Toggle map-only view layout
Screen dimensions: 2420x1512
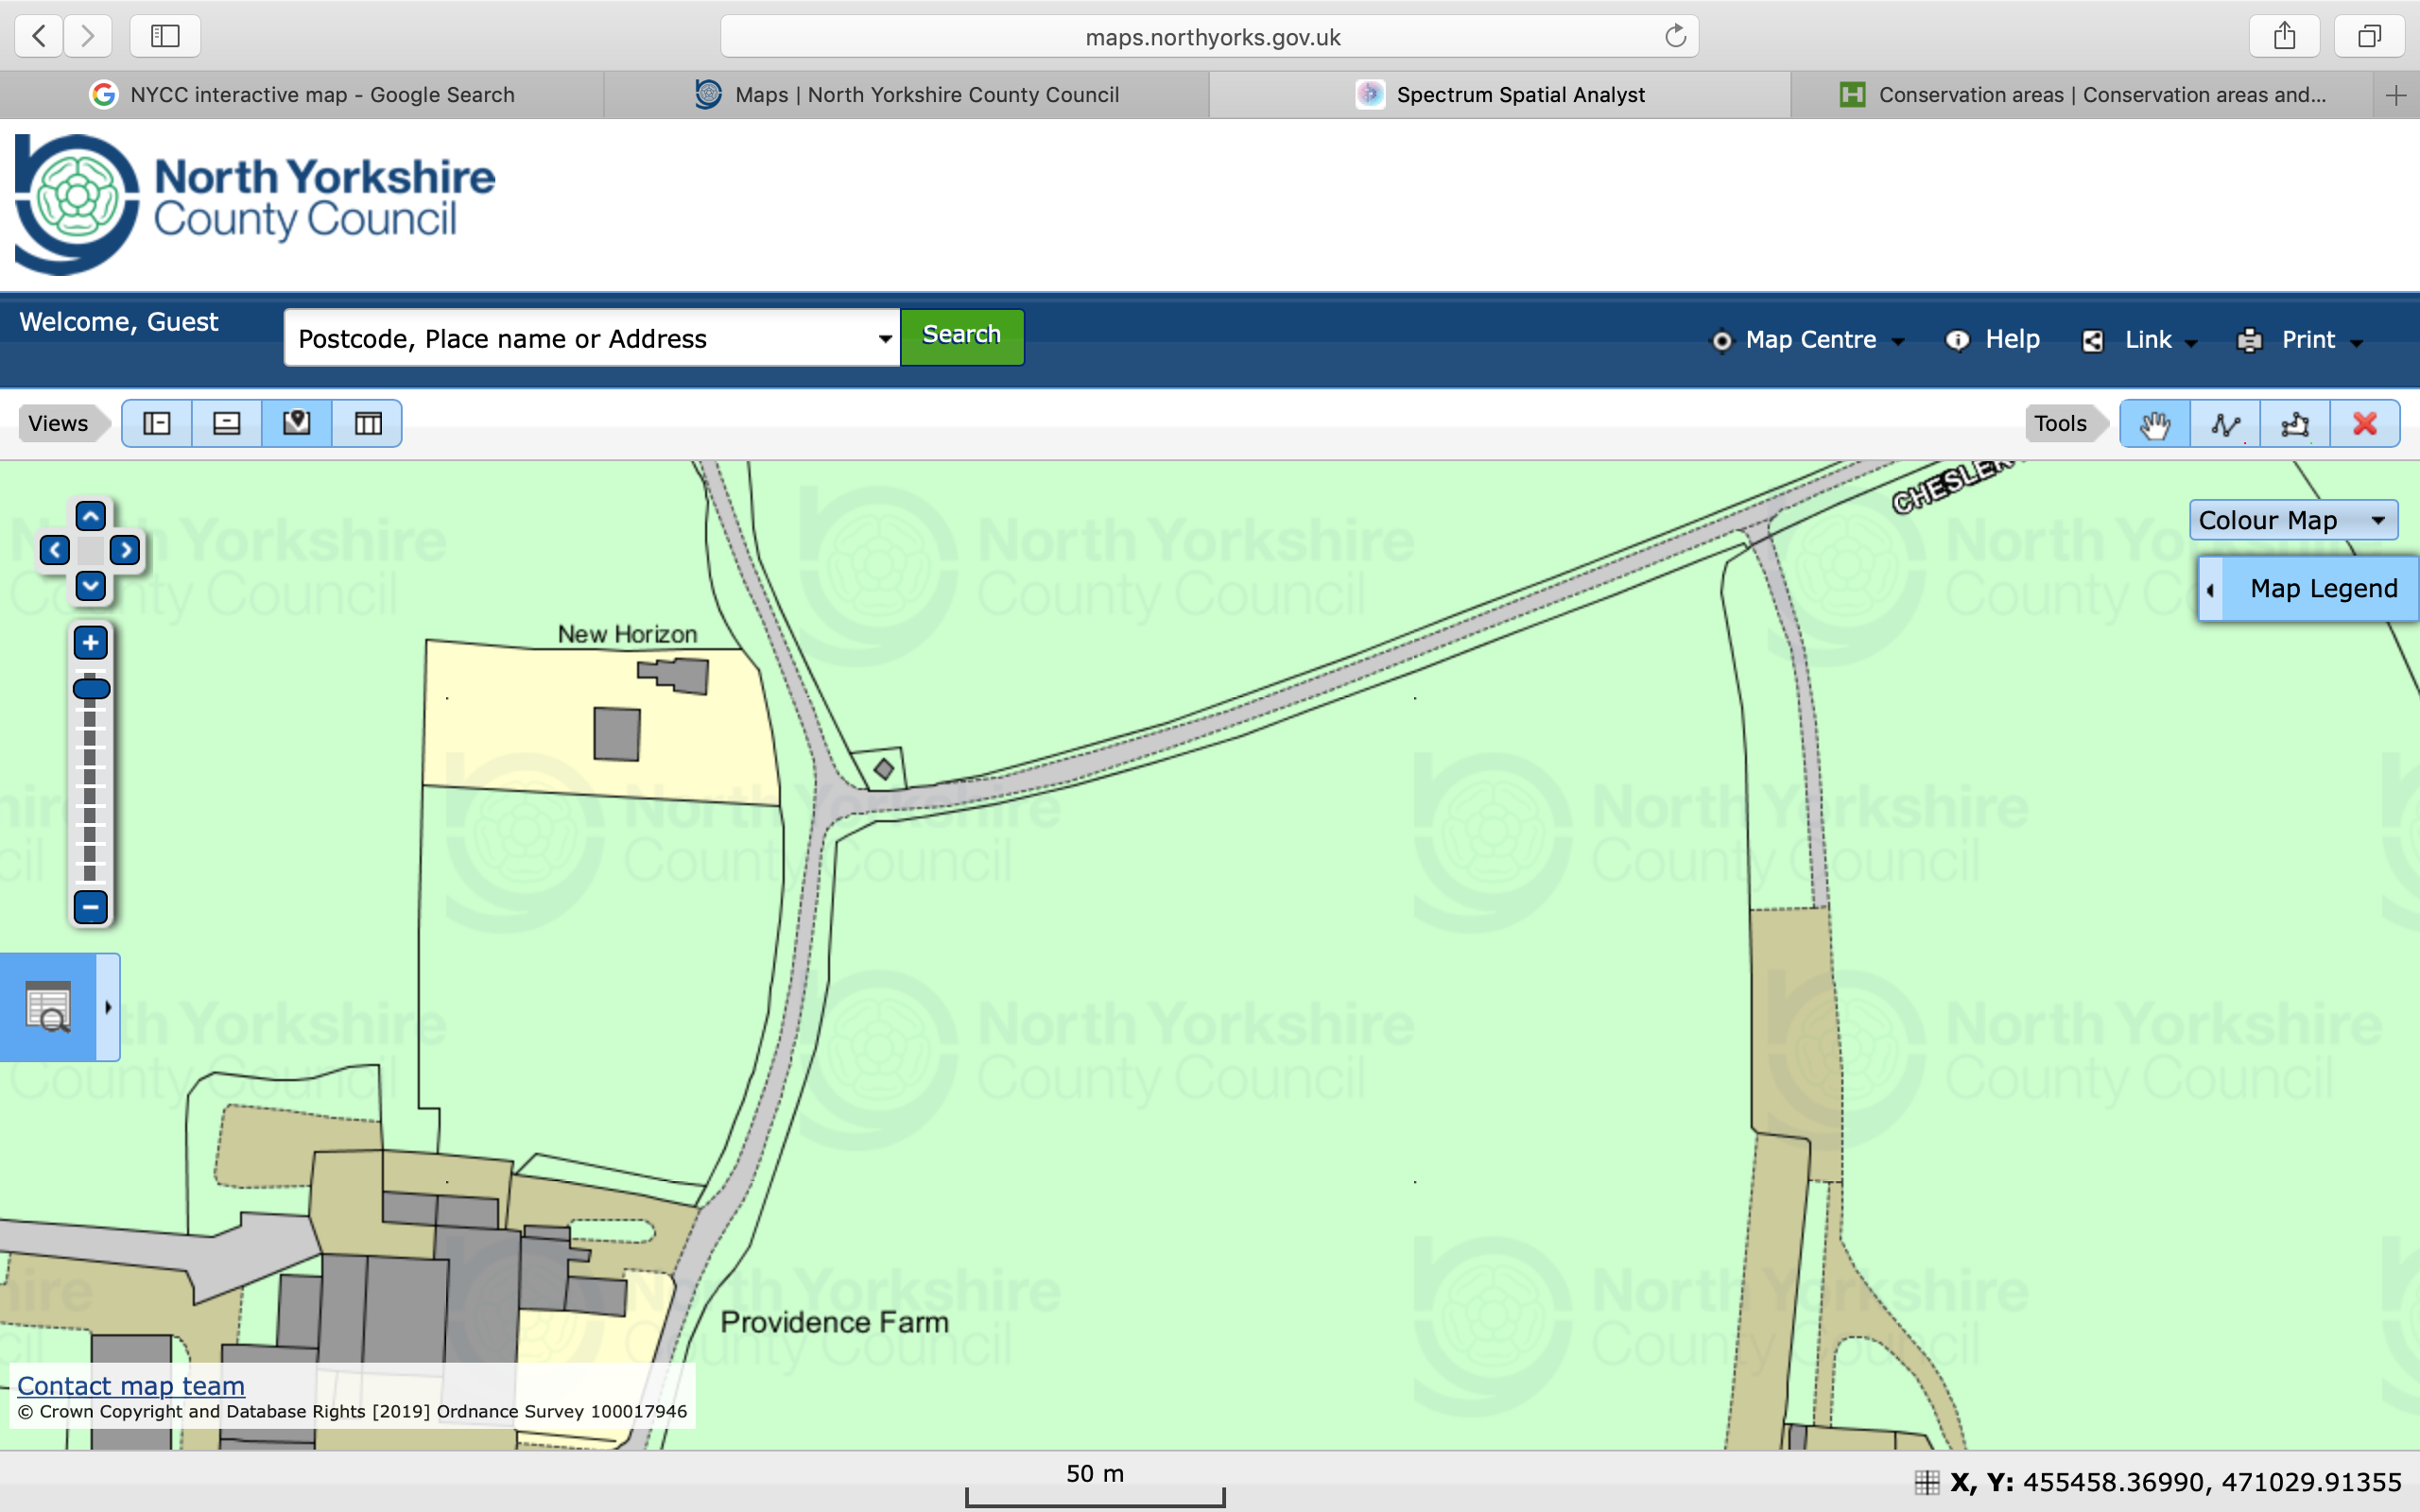(297, 424)
